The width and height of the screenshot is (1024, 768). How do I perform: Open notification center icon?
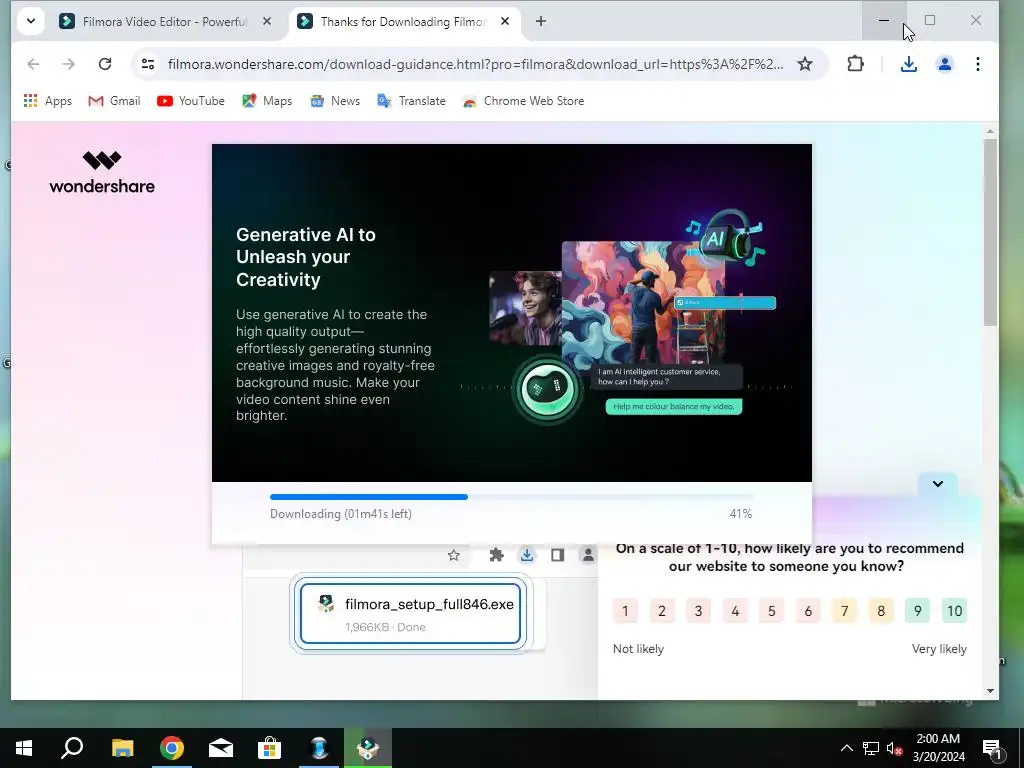click(992, 749)
